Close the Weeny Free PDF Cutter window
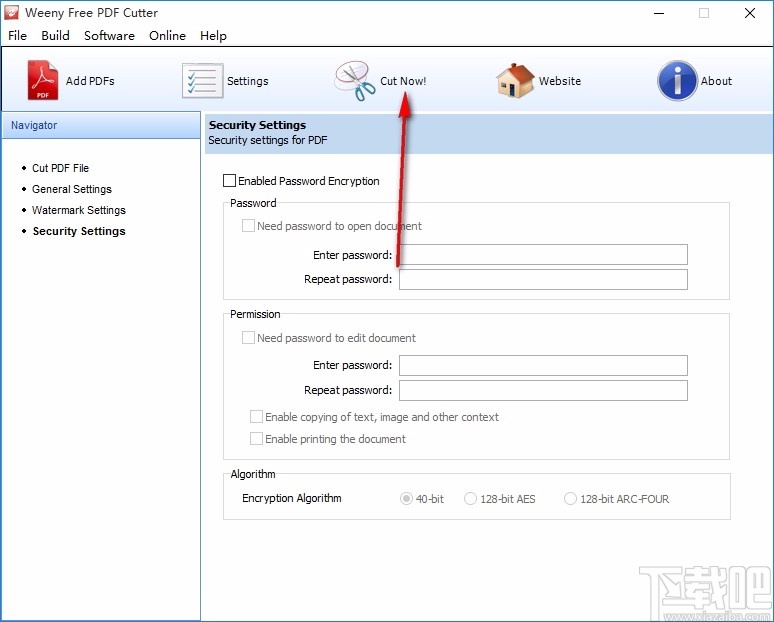 pos(750,13)
